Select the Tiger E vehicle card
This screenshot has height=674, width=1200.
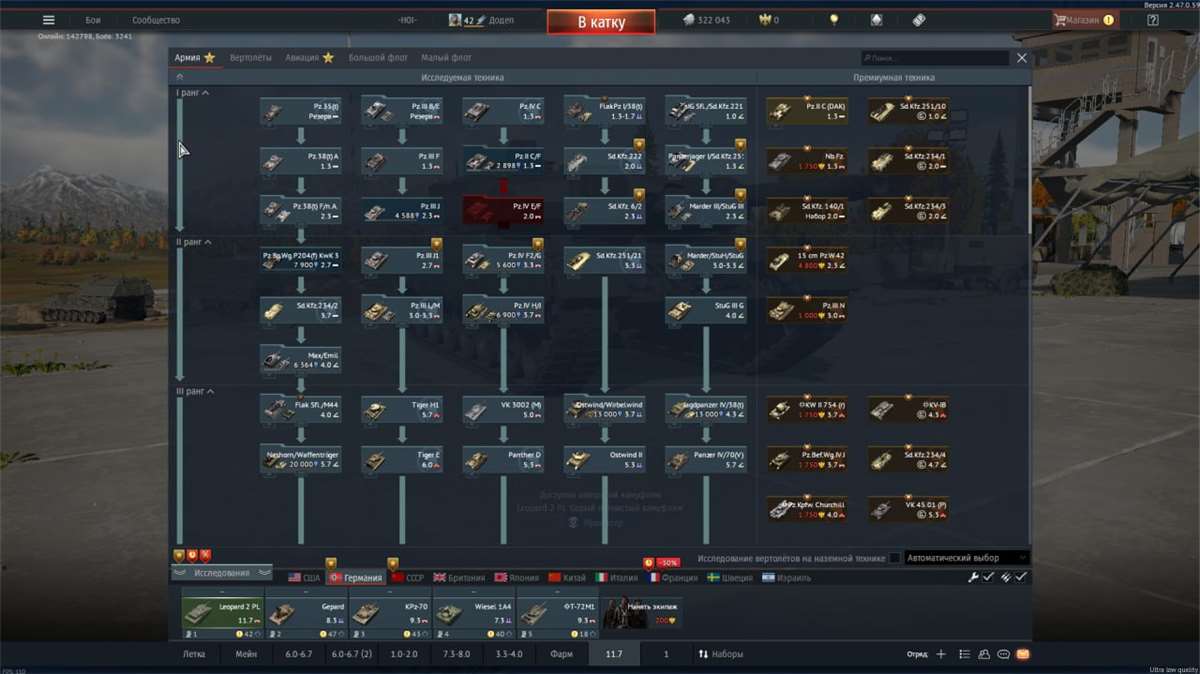[x=402, y=459]
